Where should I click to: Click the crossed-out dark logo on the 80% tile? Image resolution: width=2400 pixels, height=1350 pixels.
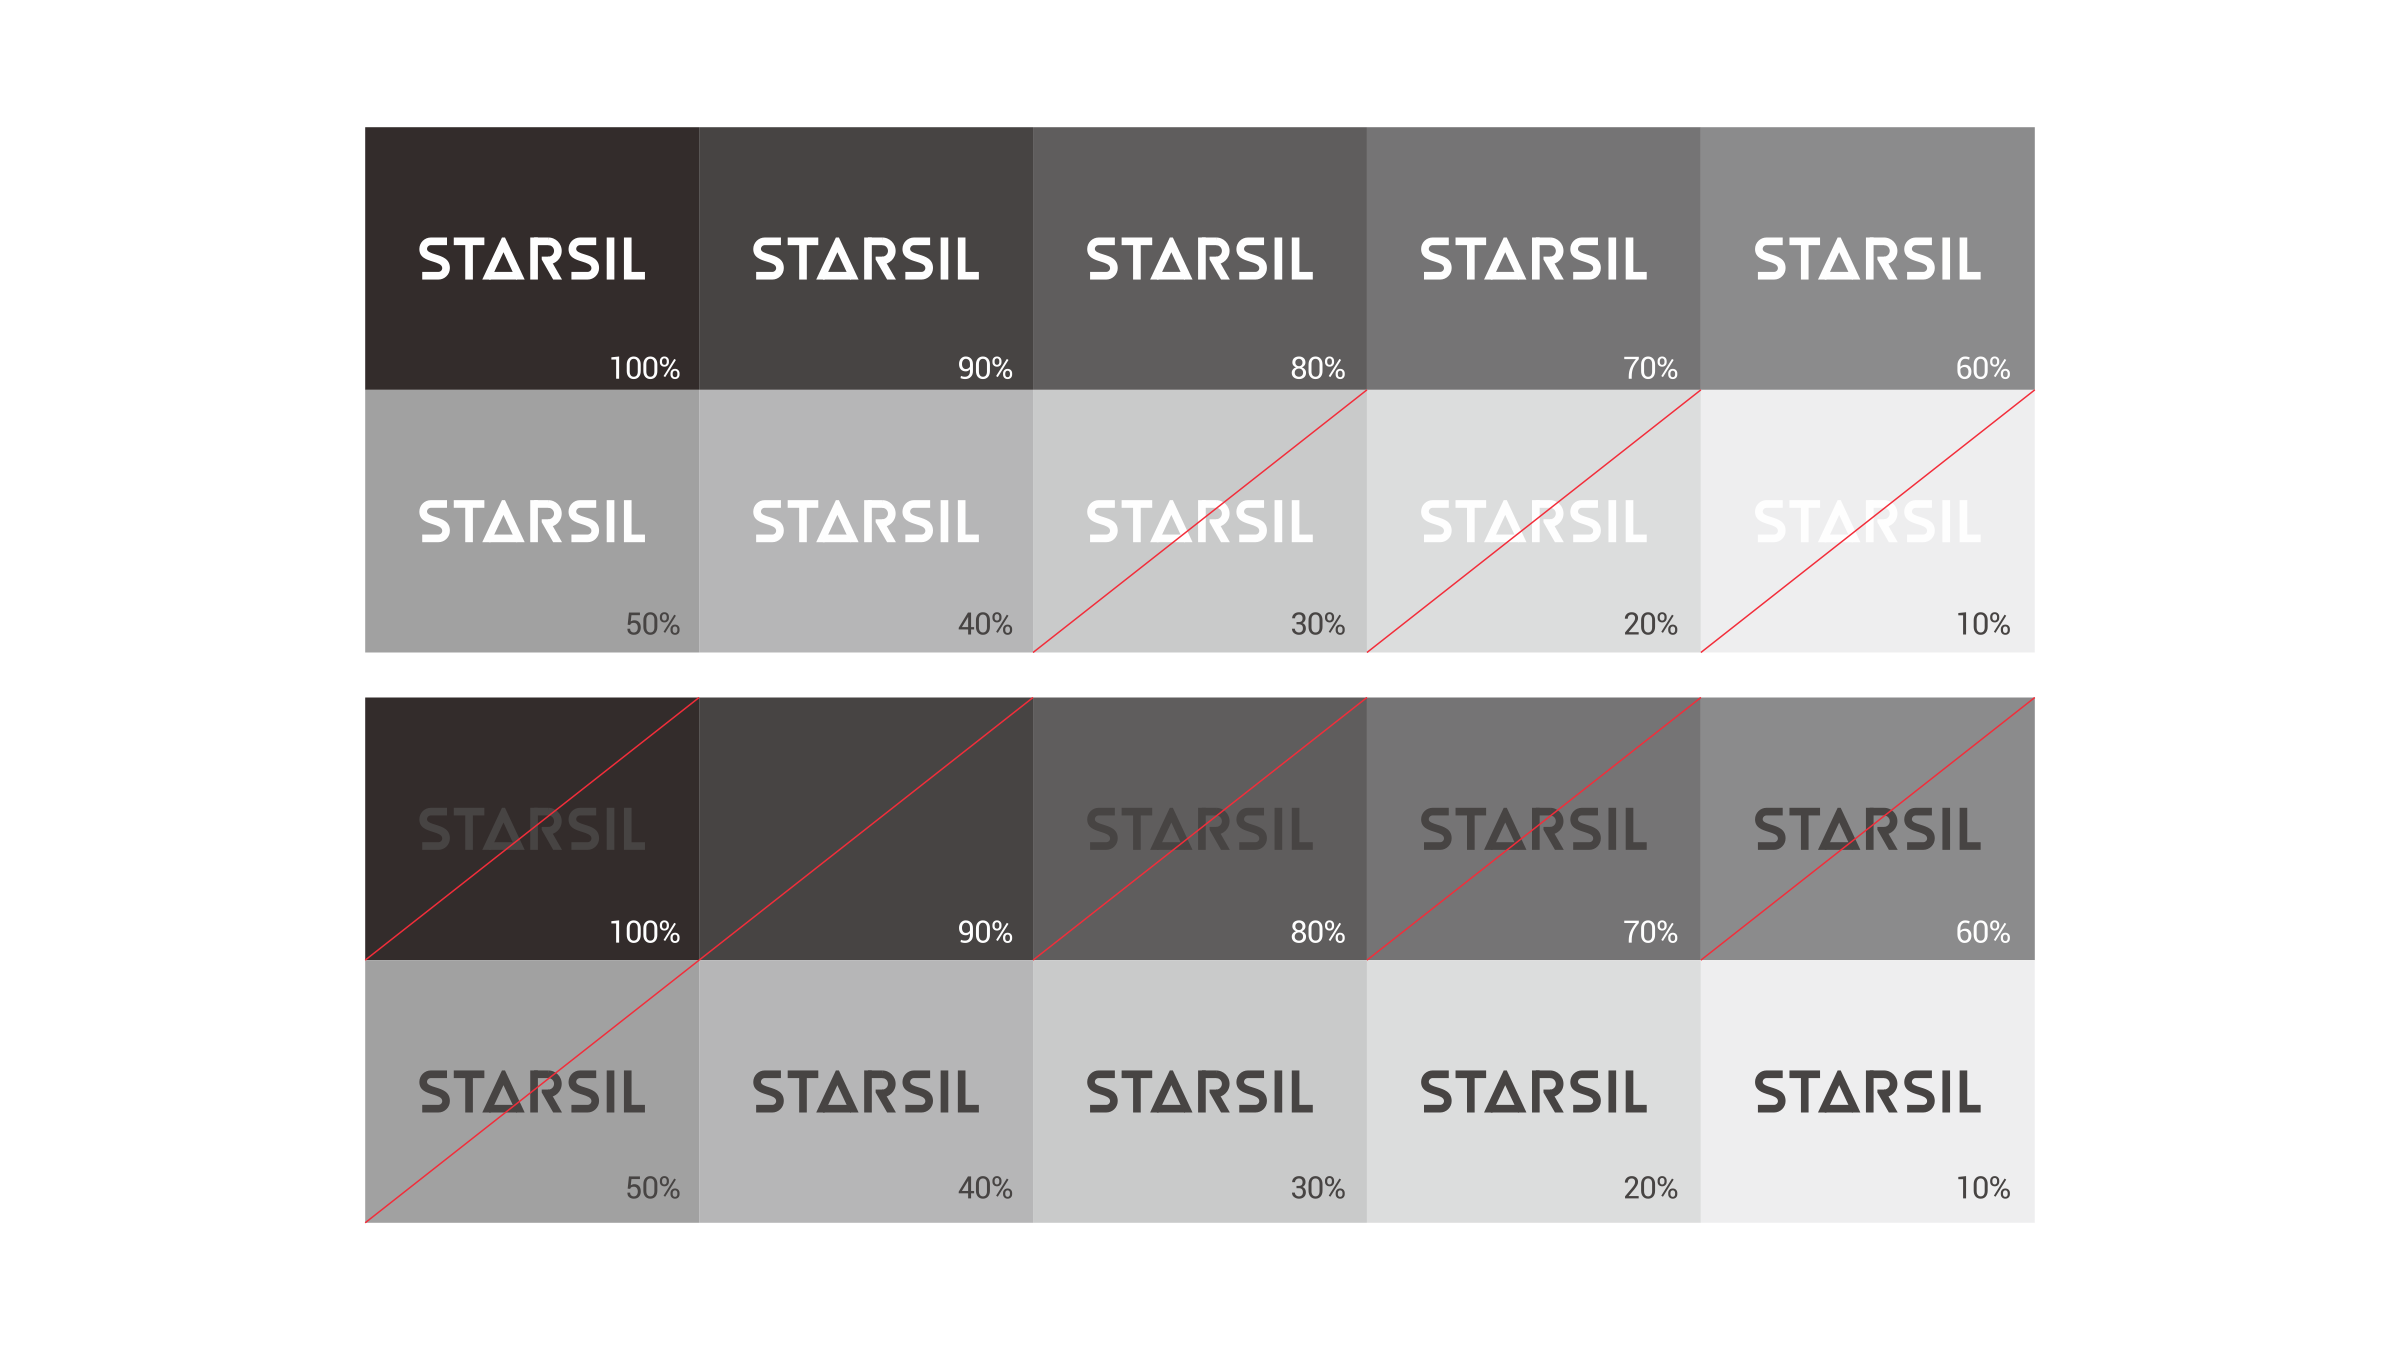1199,830
